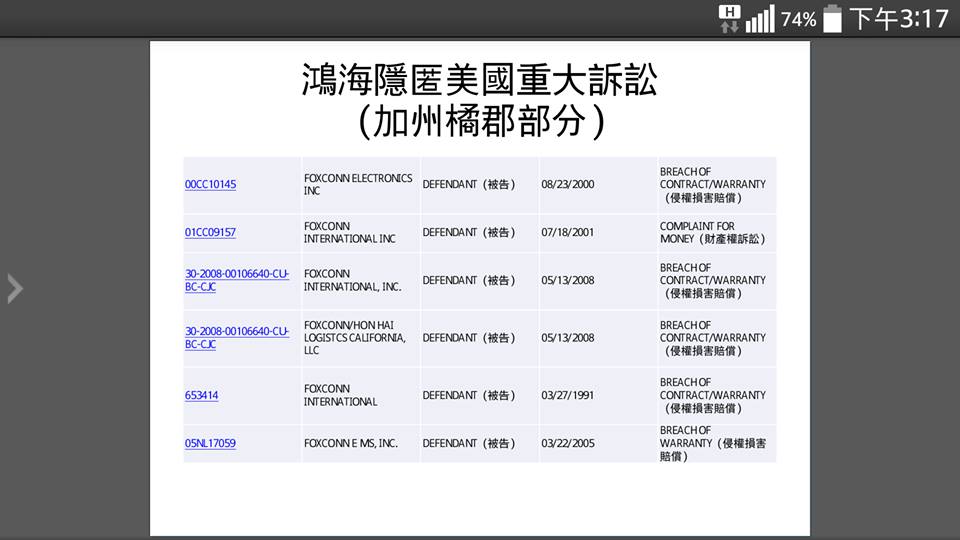
Task: Select the date 07/18/2001
Action: pos(568,232)
